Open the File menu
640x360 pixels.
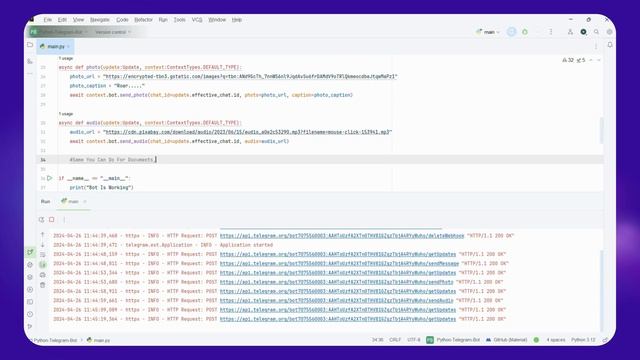coord(48,20)
